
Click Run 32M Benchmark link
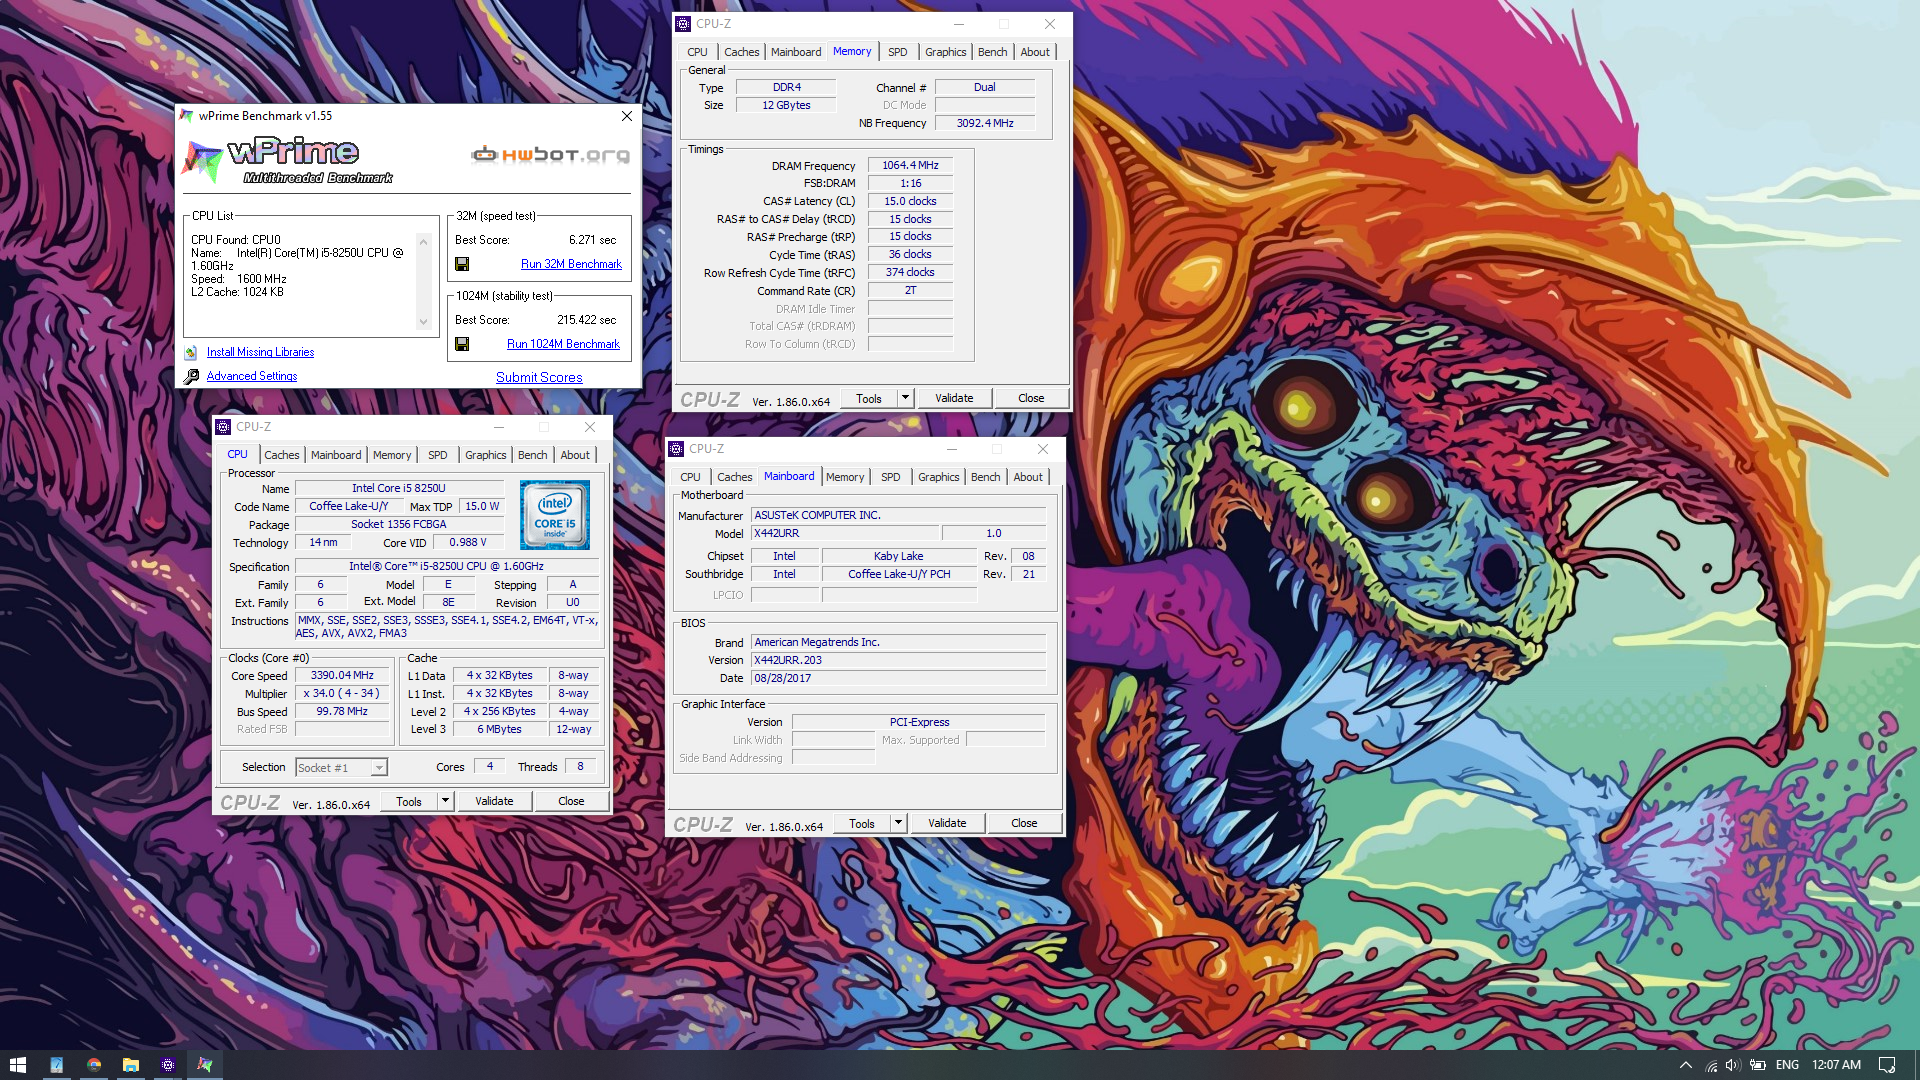pos(571,264)
